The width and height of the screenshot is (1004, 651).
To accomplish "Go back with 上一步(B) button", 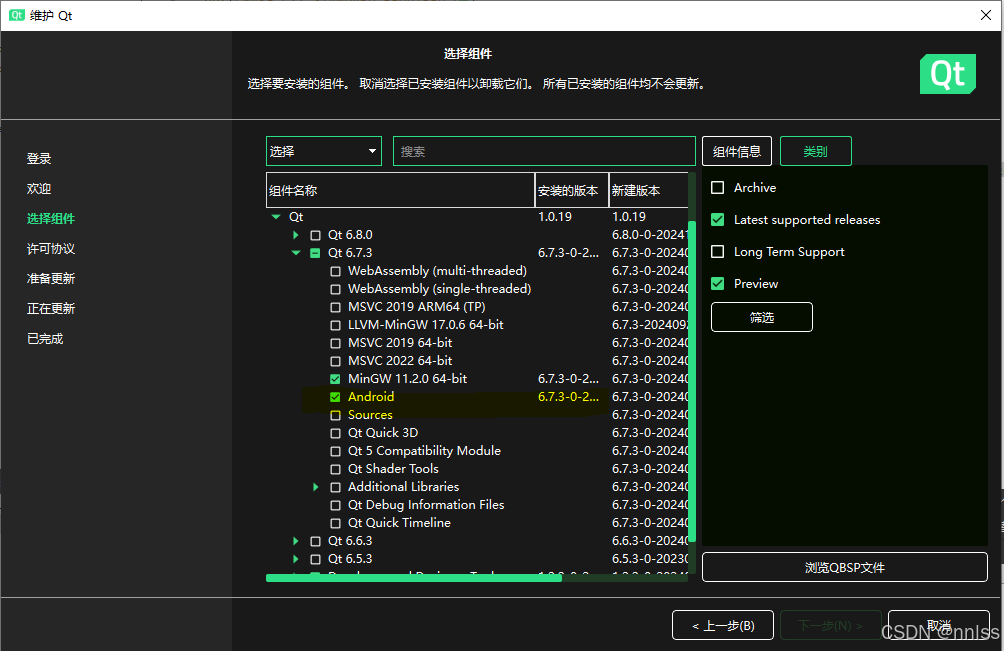I will pos(723,625).
